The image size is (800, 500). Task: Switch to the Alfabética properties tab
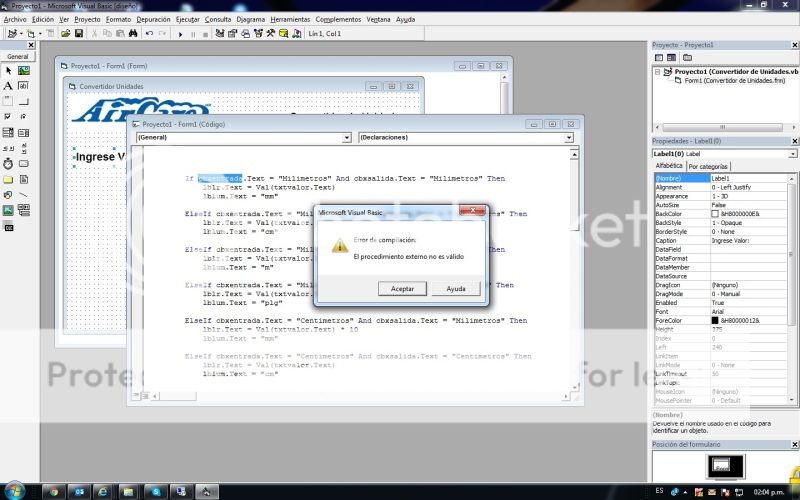(669, 166)
